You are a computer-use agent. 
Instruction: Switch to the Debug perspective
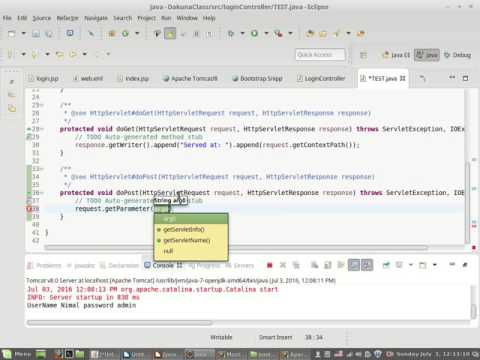point(458,55)
